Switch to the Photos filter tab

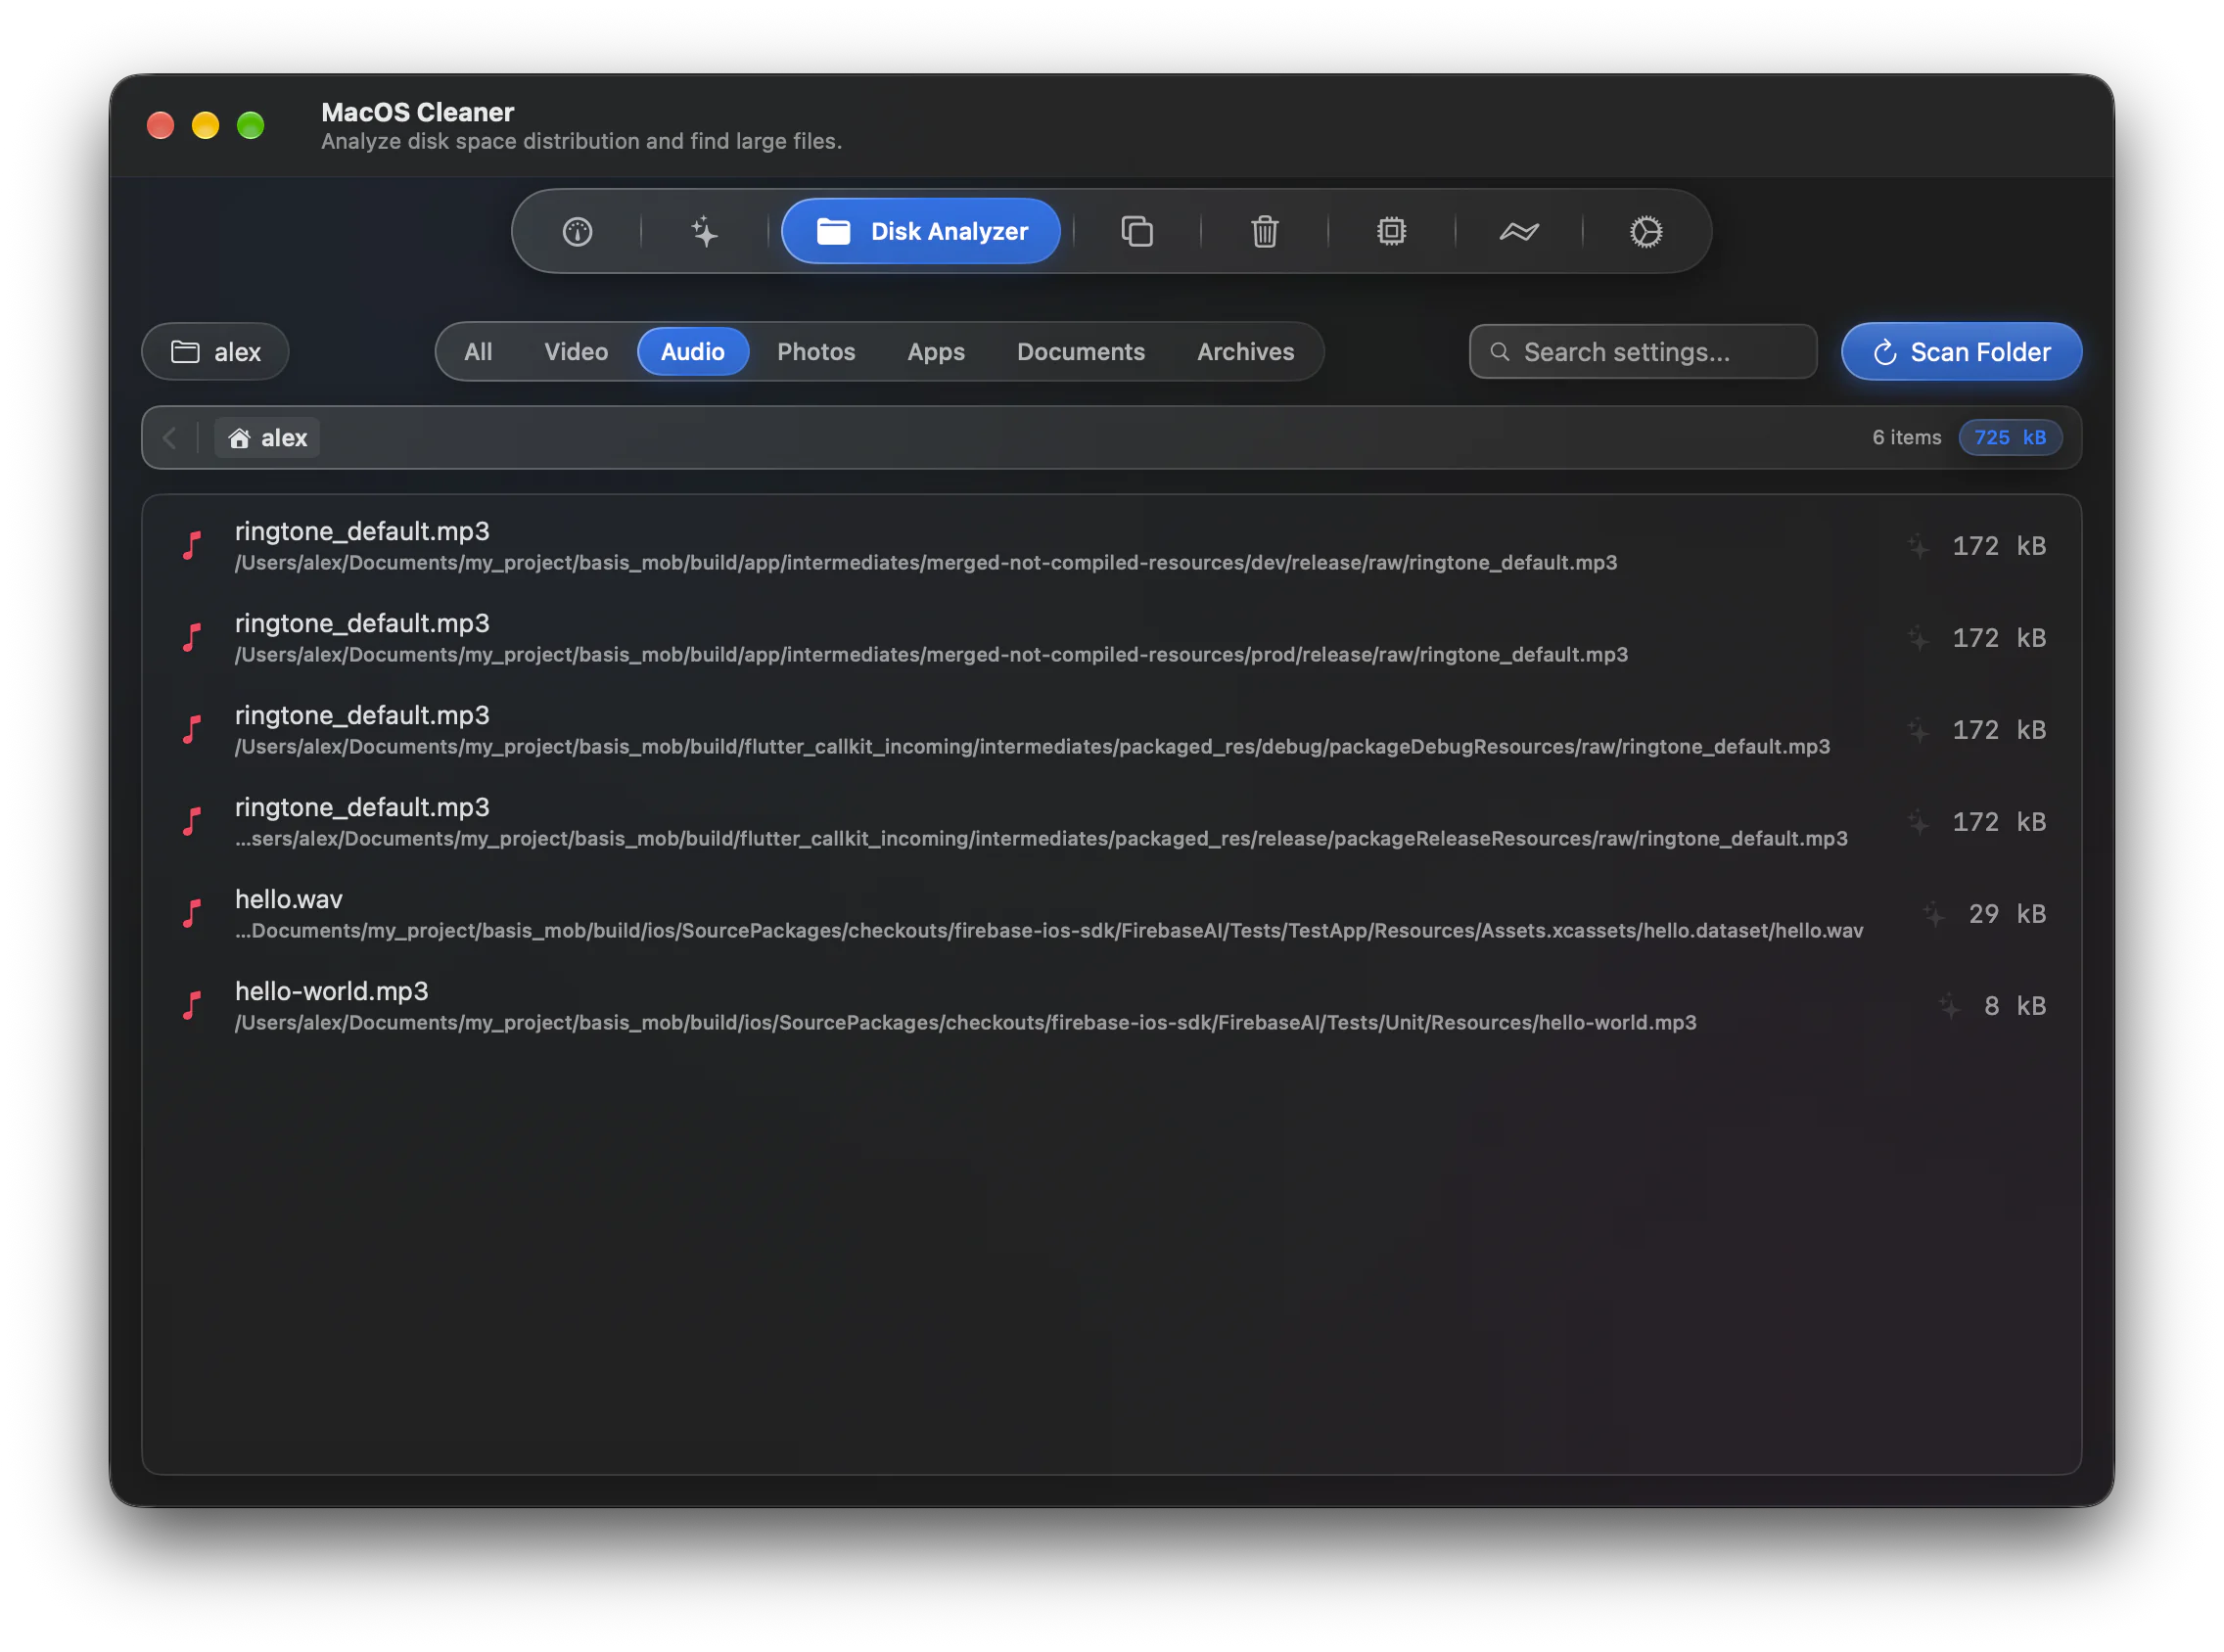click(x=816, y=352)
